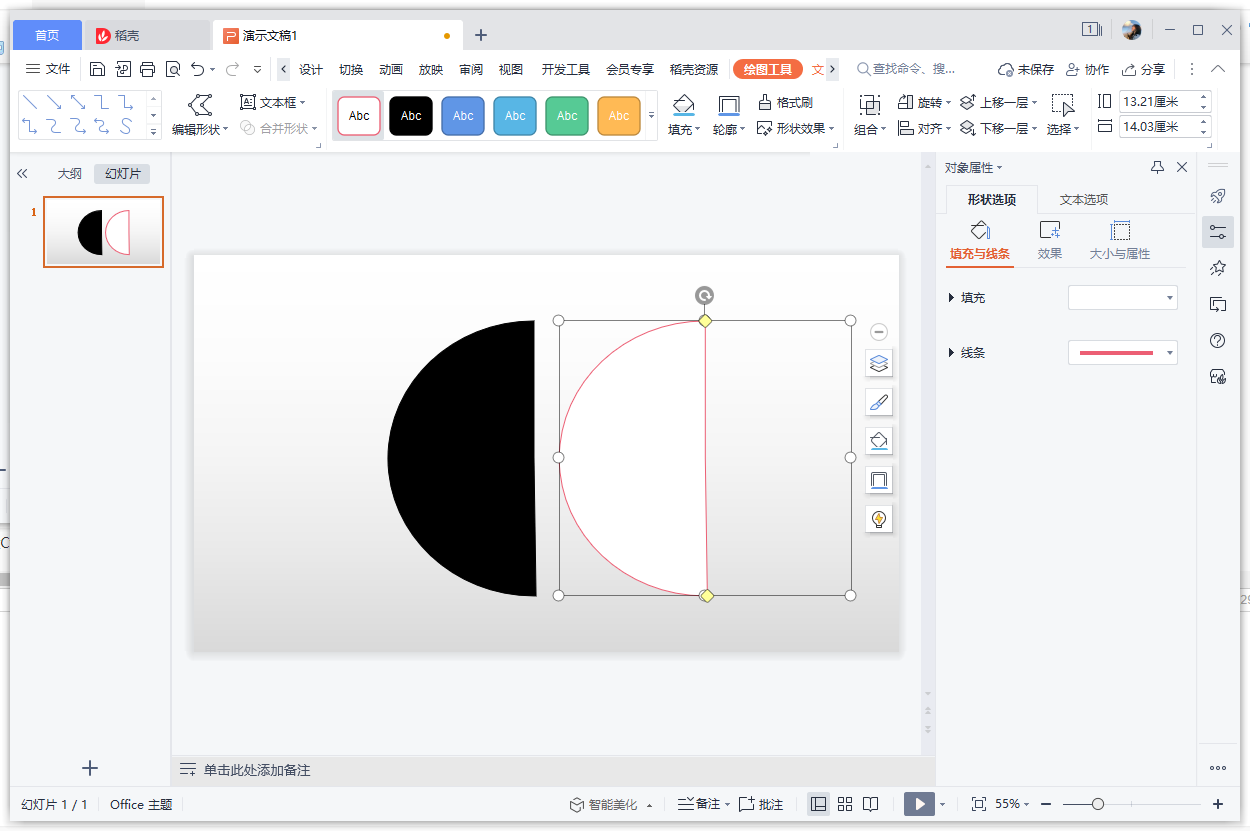
Task: Open print preview icon
Action: 173,69
